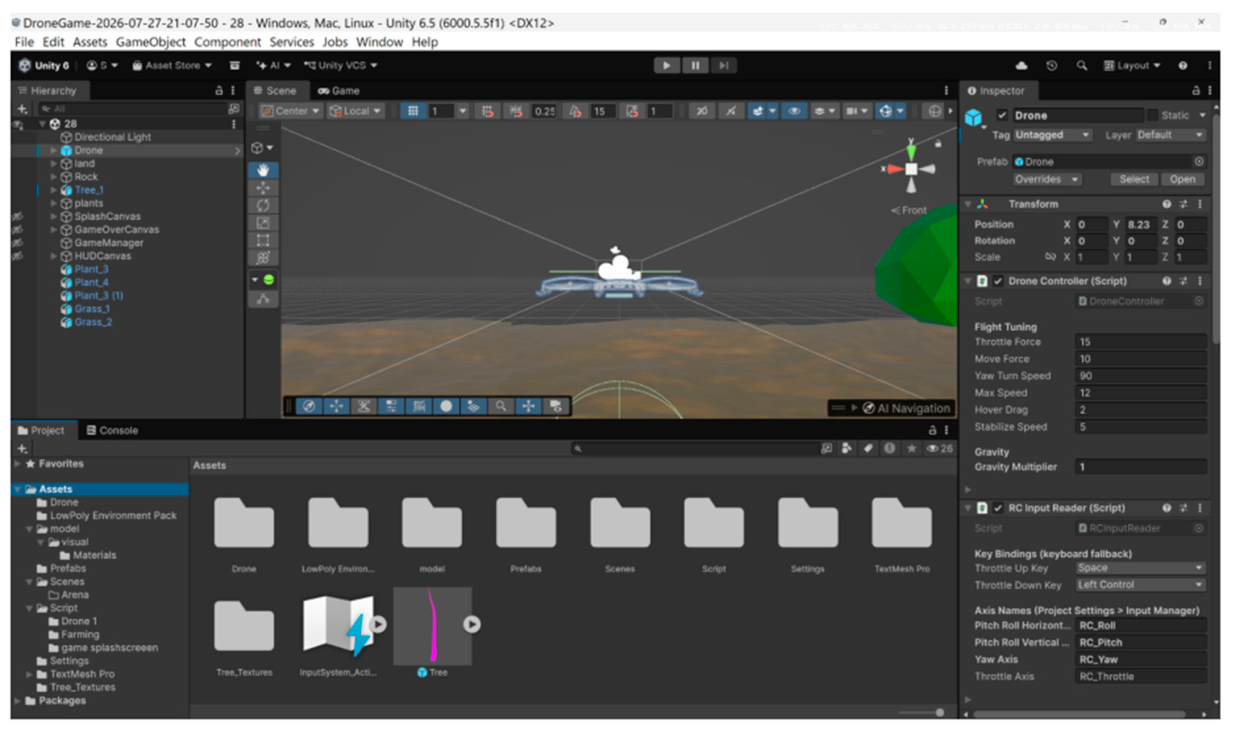The image size is (1234, 733).
Task: Open the Asset Store button
Action: click(x=171, y=66)
